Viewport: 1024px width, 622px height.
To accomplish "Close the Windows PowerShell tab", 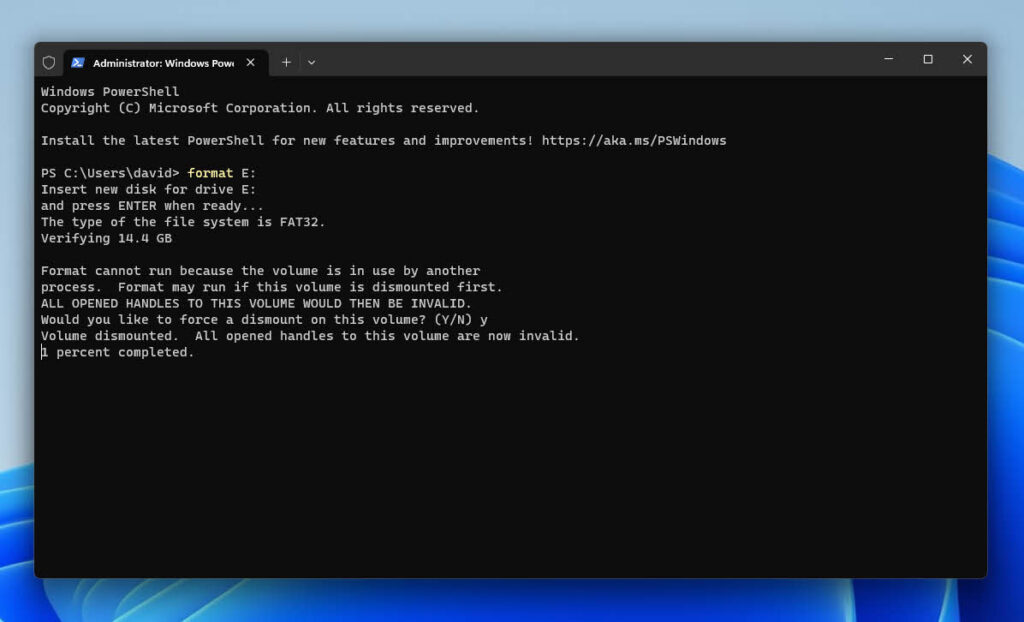I will 251,62.
